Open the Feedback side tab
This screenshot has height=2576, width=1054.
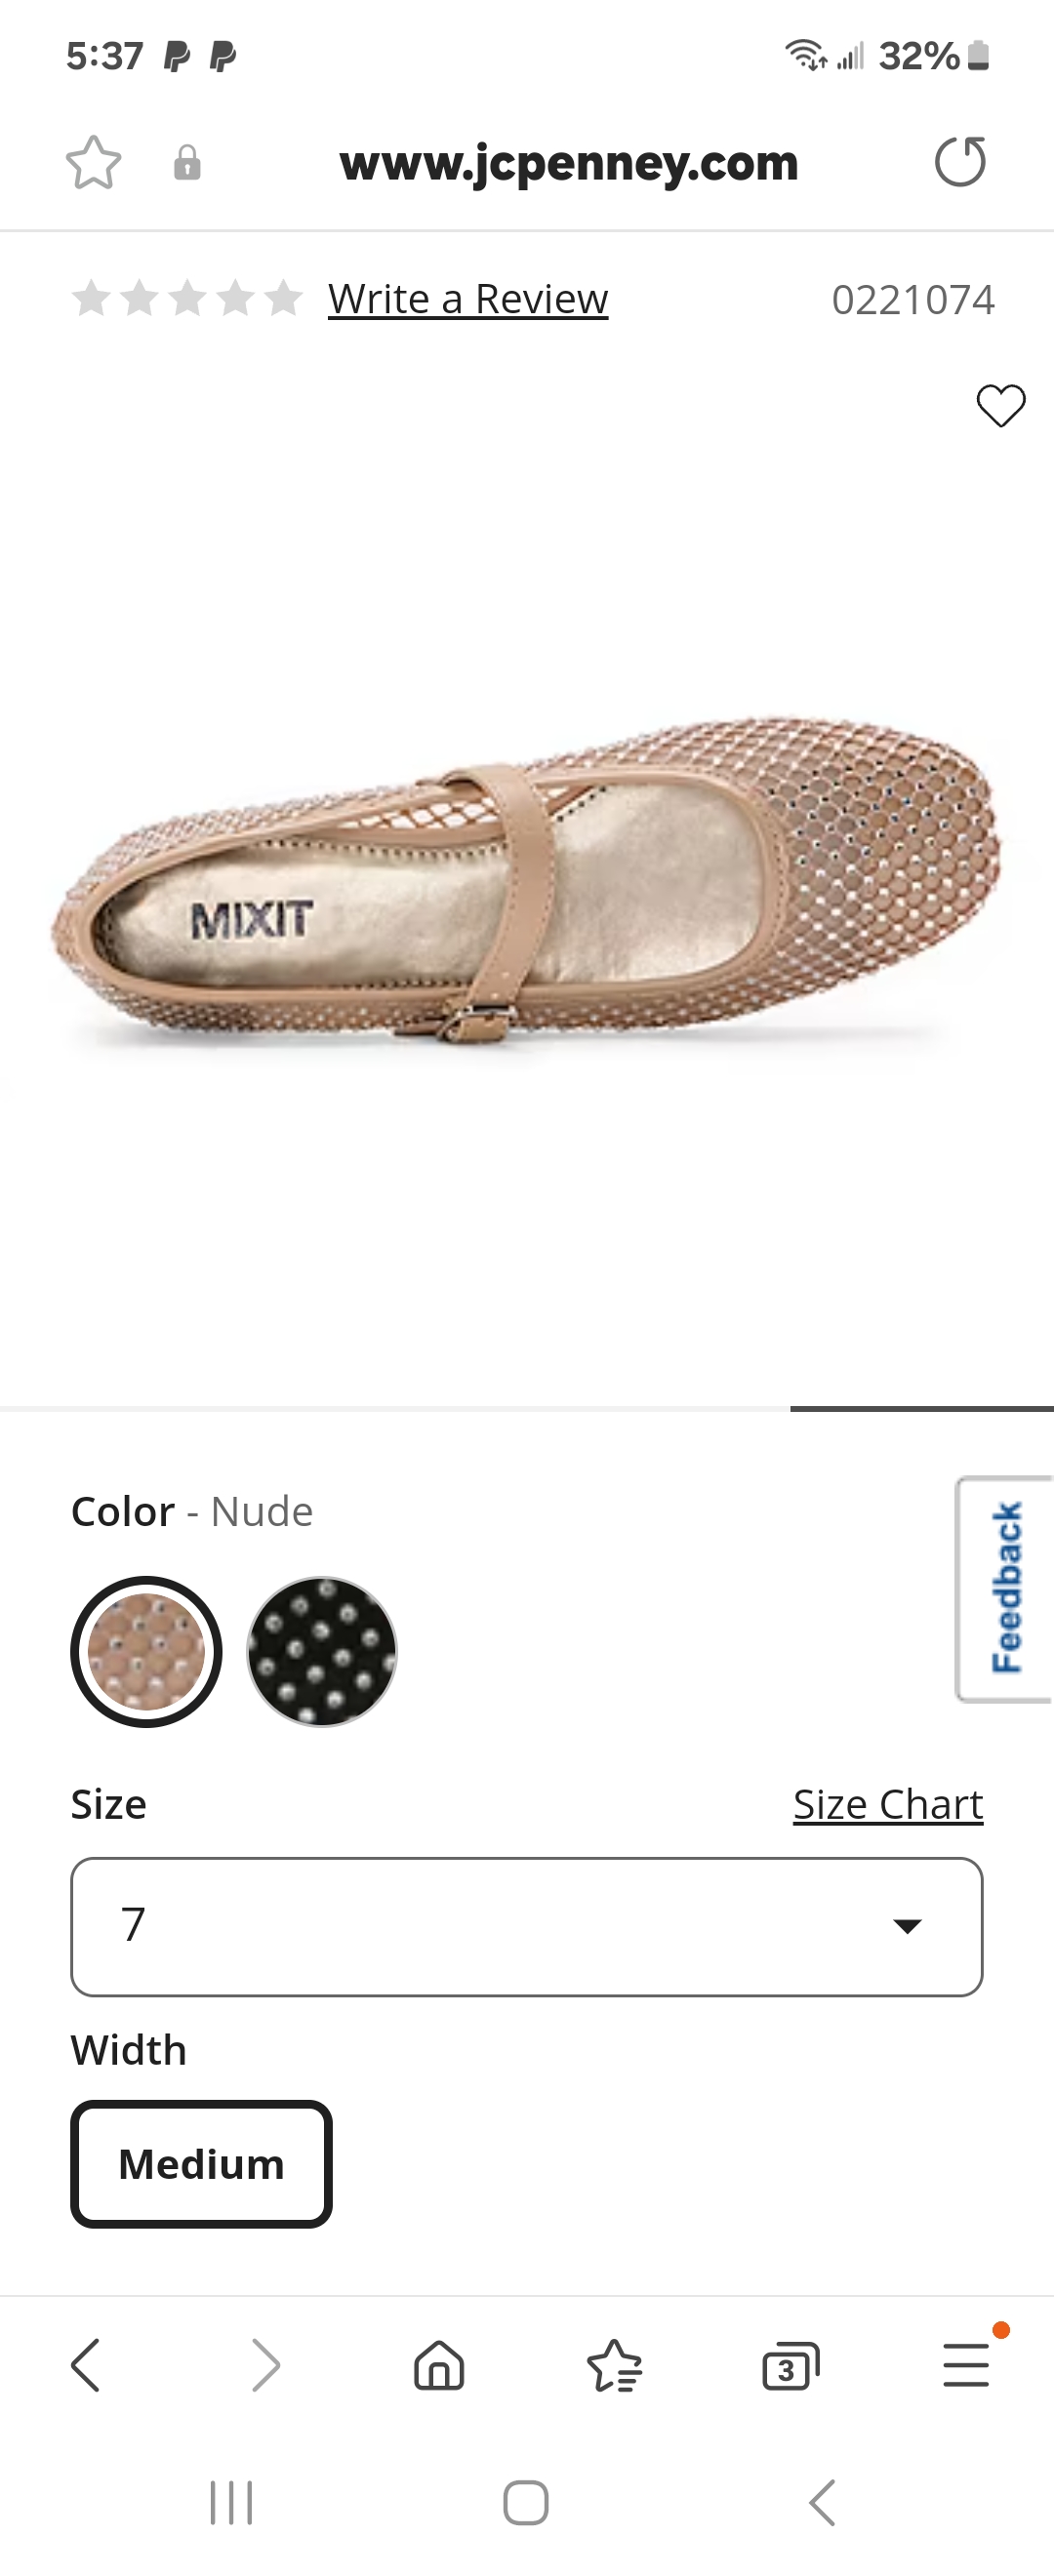1005,1588
